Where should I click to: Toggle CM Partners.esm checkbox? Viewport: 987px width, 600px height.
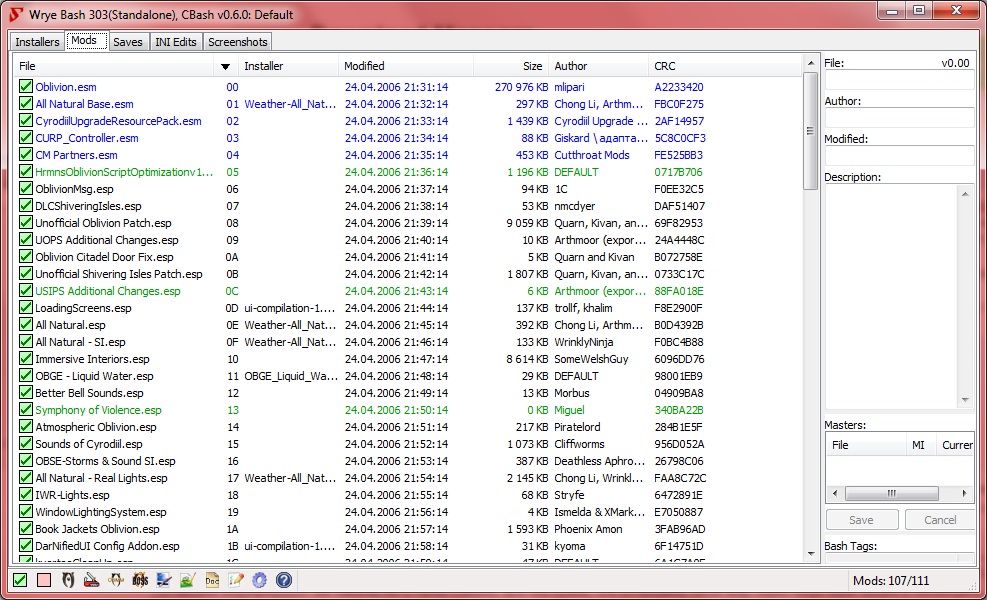click(26, 154)
